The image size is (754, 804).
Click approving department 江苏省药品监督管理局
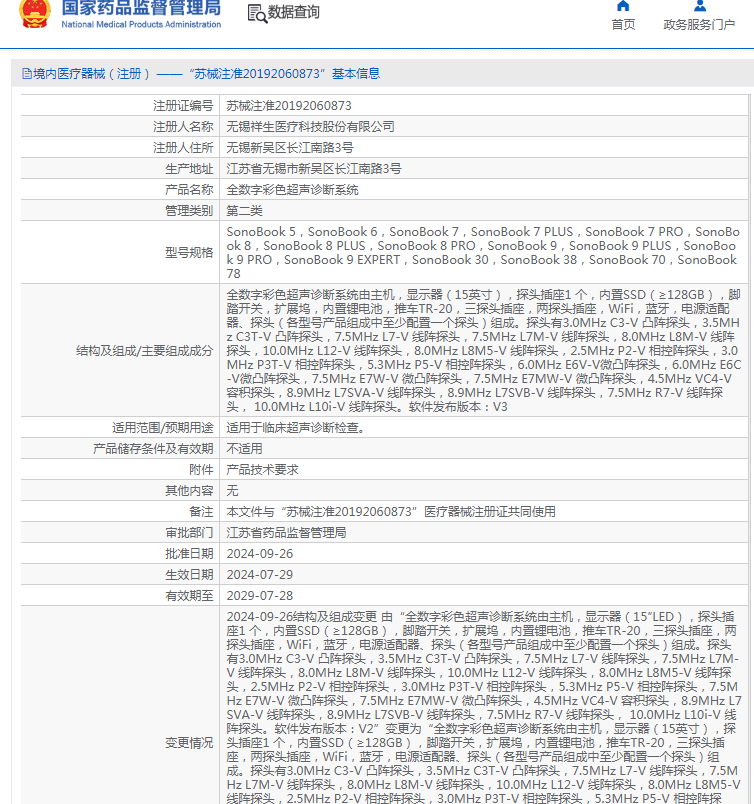[286, 533]
